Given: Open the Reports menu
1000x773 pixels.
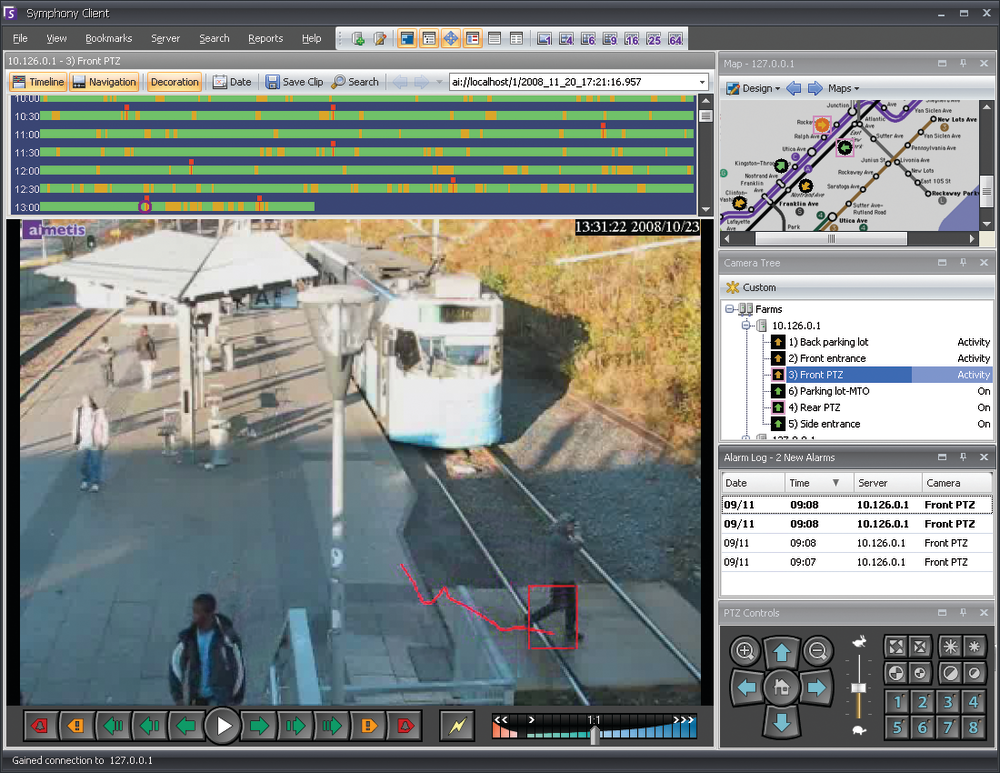Looking at the screenshot, I should (265, 38).
